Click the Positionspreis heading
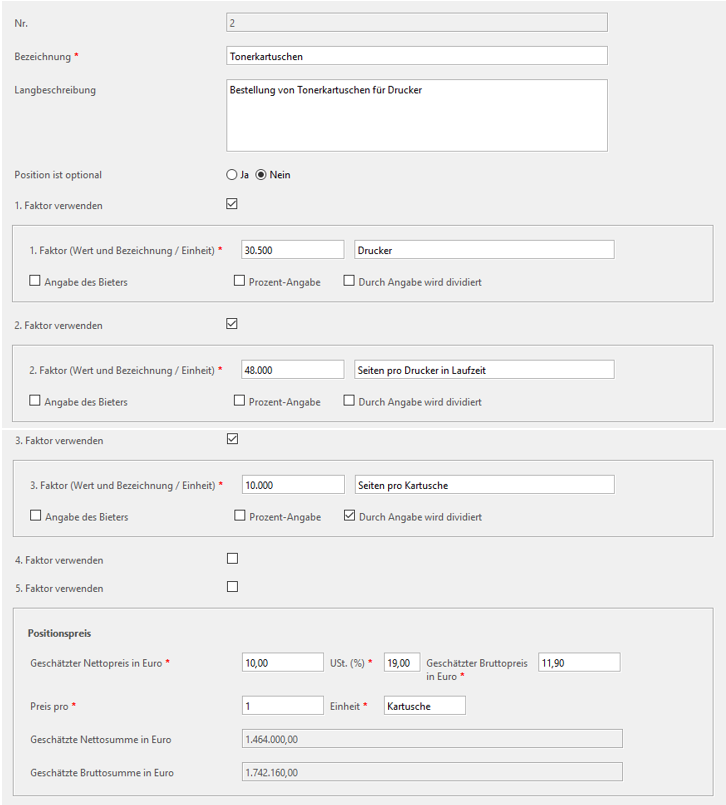 [59, 633]
